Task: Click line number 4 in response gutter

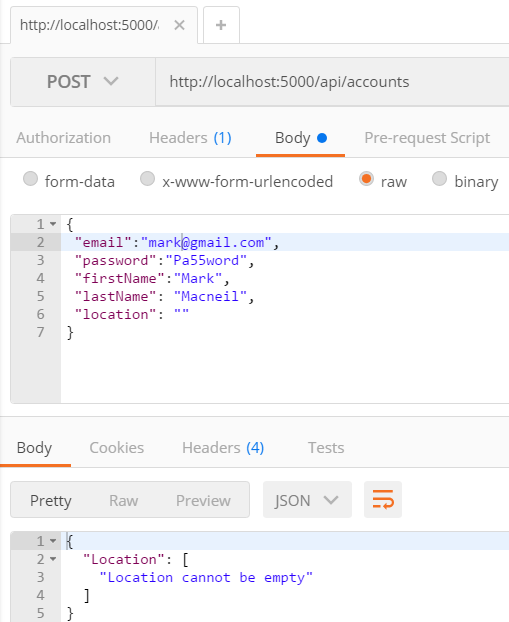Action: pyautogui.click(x=40, y=595)
